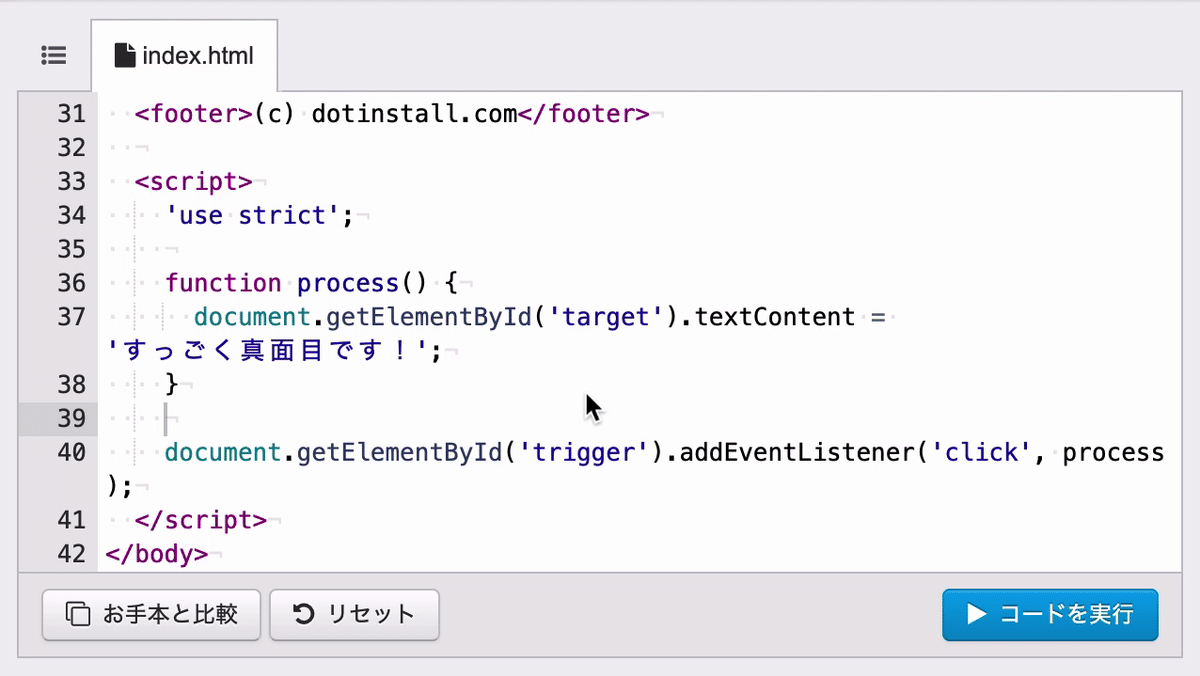Open the file list menu icon
1200x676 pixels.
click(54, 56)
